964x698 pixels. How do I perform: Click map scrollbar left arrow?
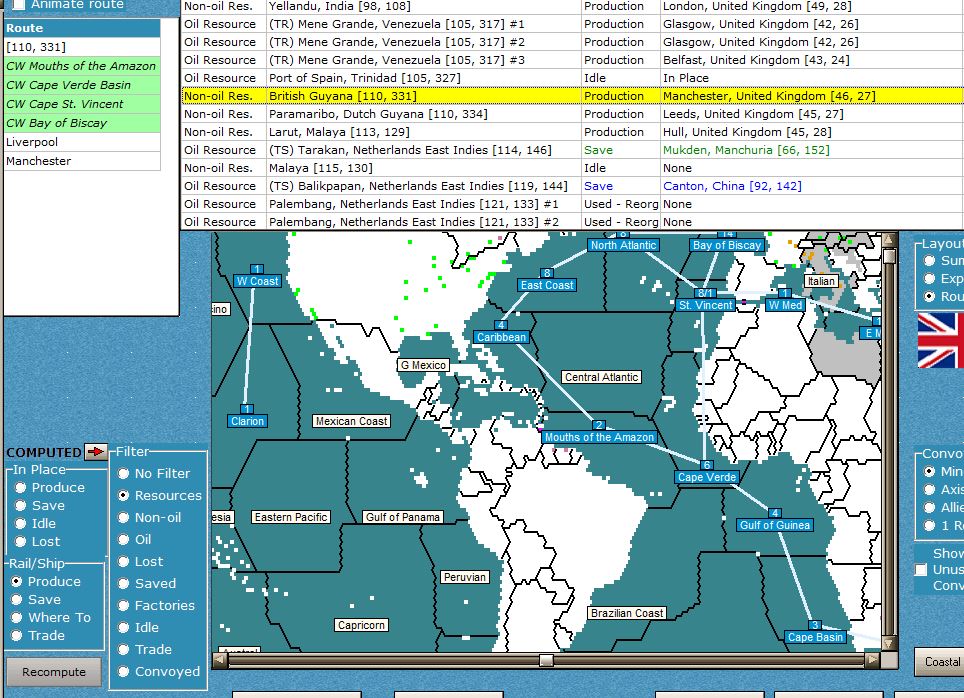click(219, 660)
